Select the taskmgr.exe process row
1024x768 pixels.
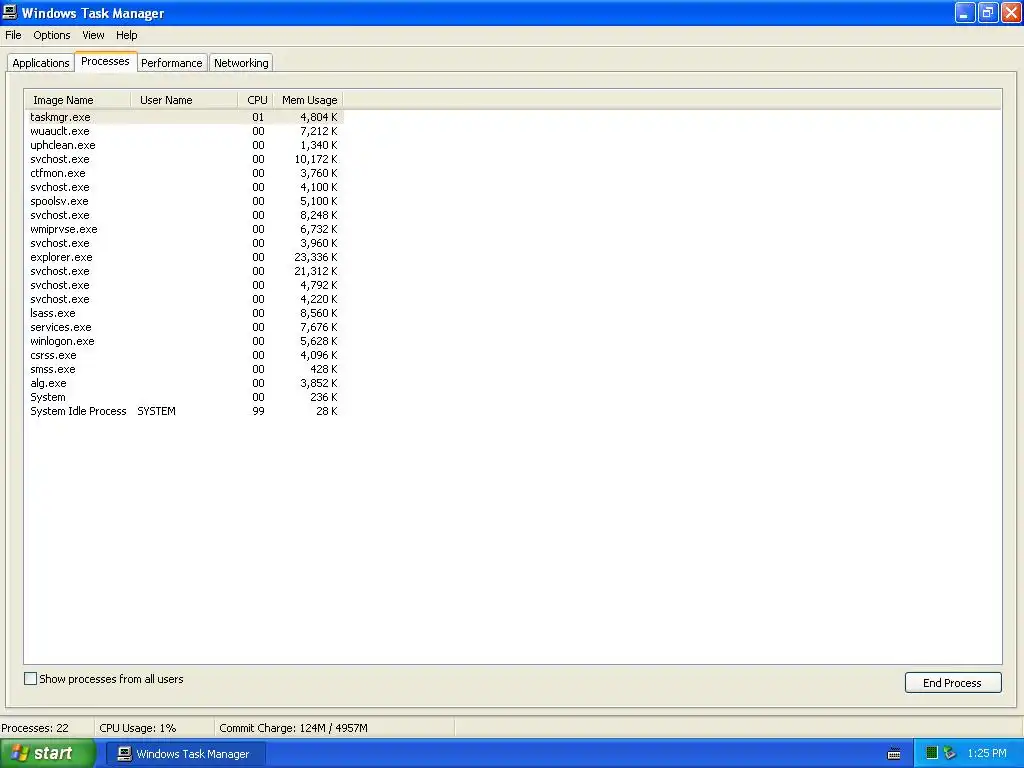[x=184, y=117]
